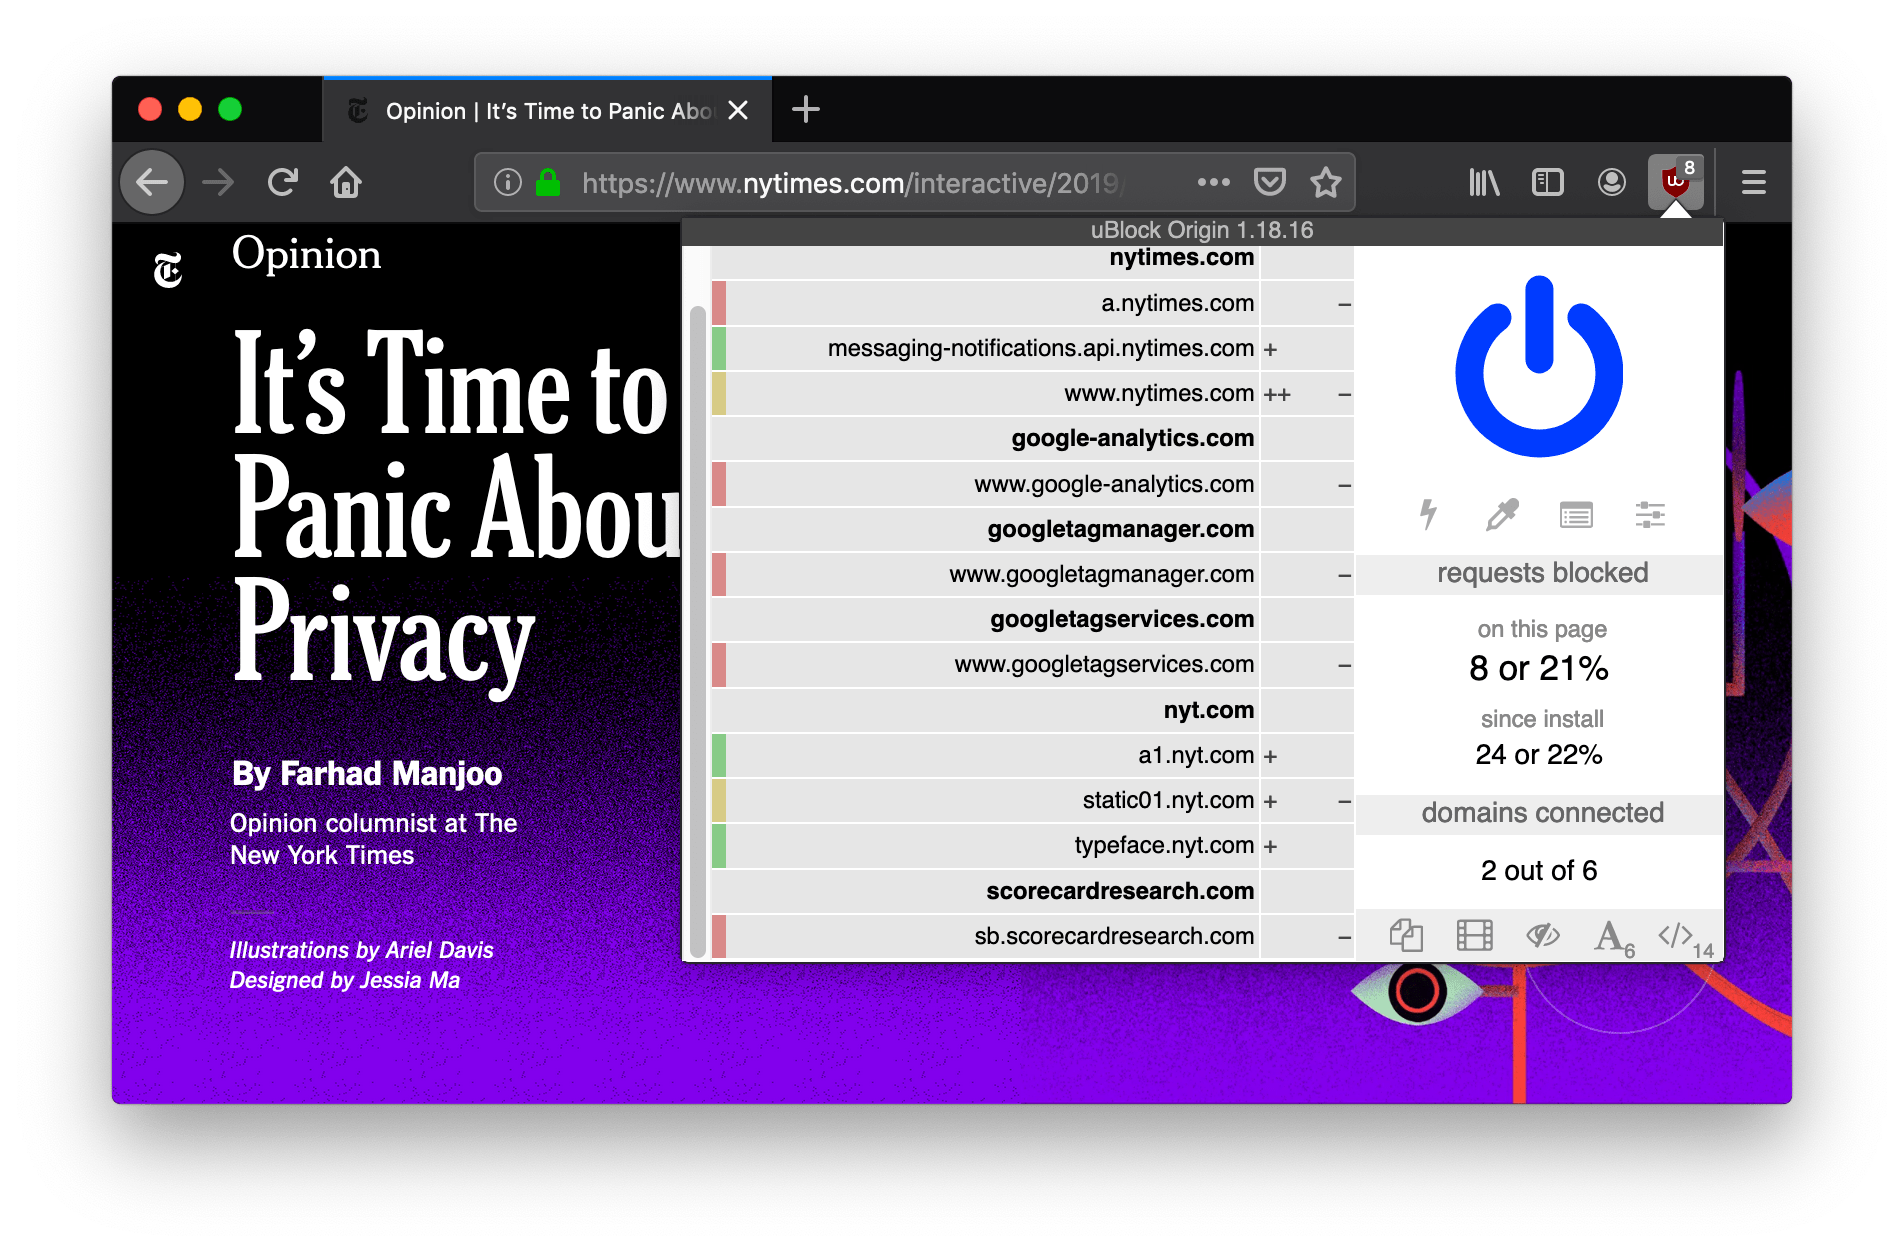Open the Opinion section link
1904x1252 pixels.
point(306,254)
